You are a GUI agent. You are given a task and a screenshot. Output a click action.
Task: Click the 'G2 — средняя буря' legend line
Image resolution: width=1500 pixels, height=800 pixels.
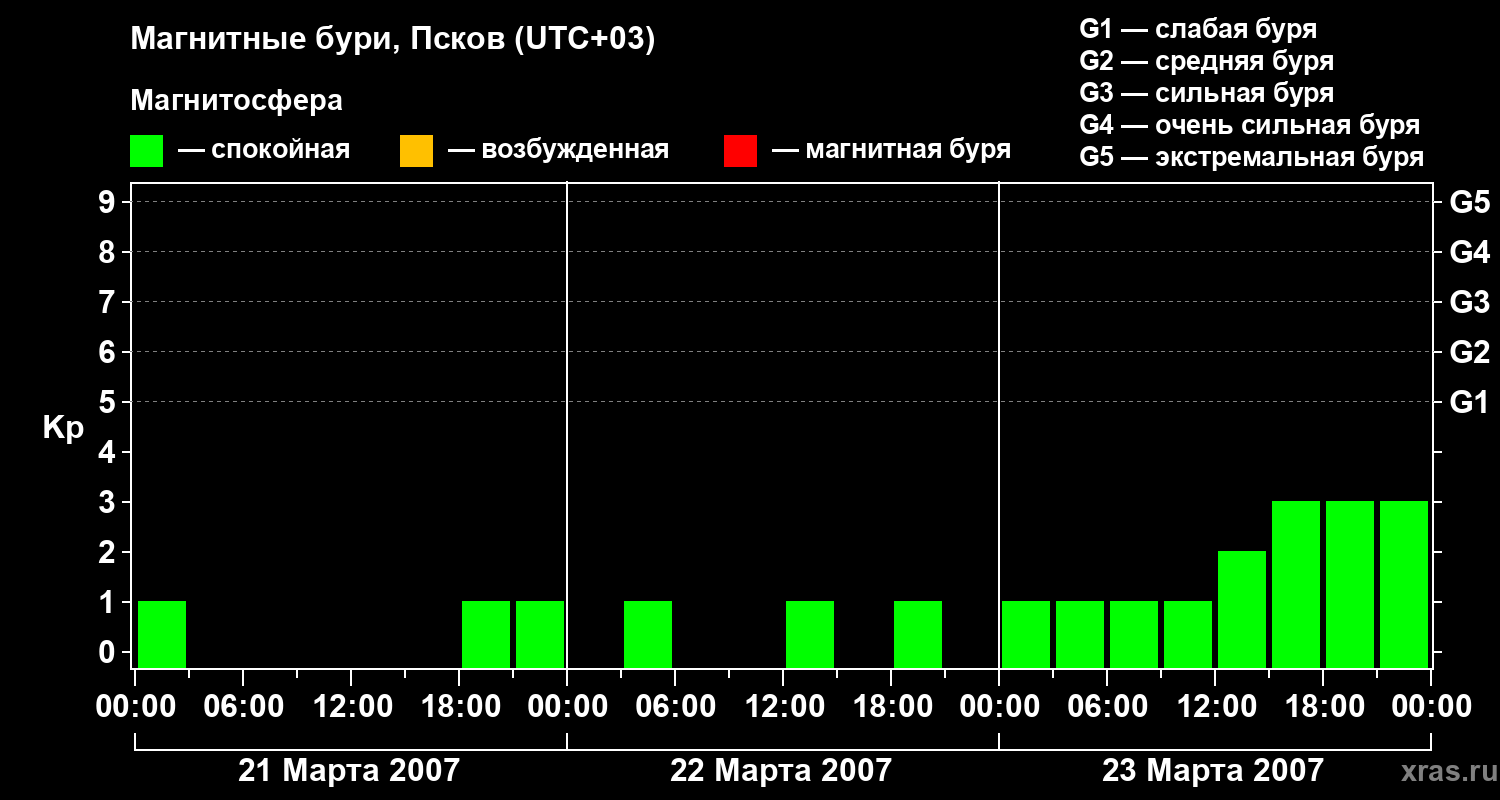tap(1207, 61)
